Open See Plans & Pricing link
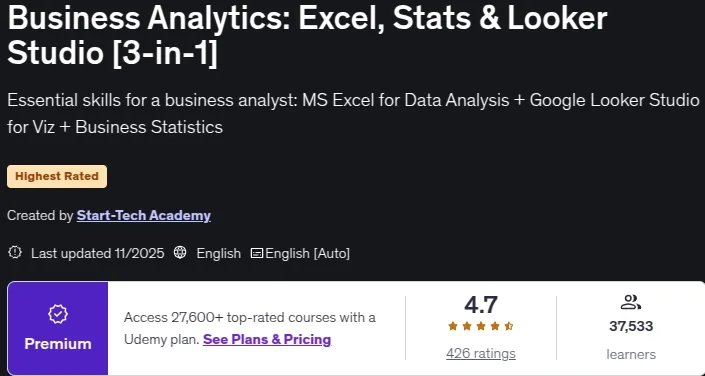This screenshot has height=376, width=705. pos(267,339)
